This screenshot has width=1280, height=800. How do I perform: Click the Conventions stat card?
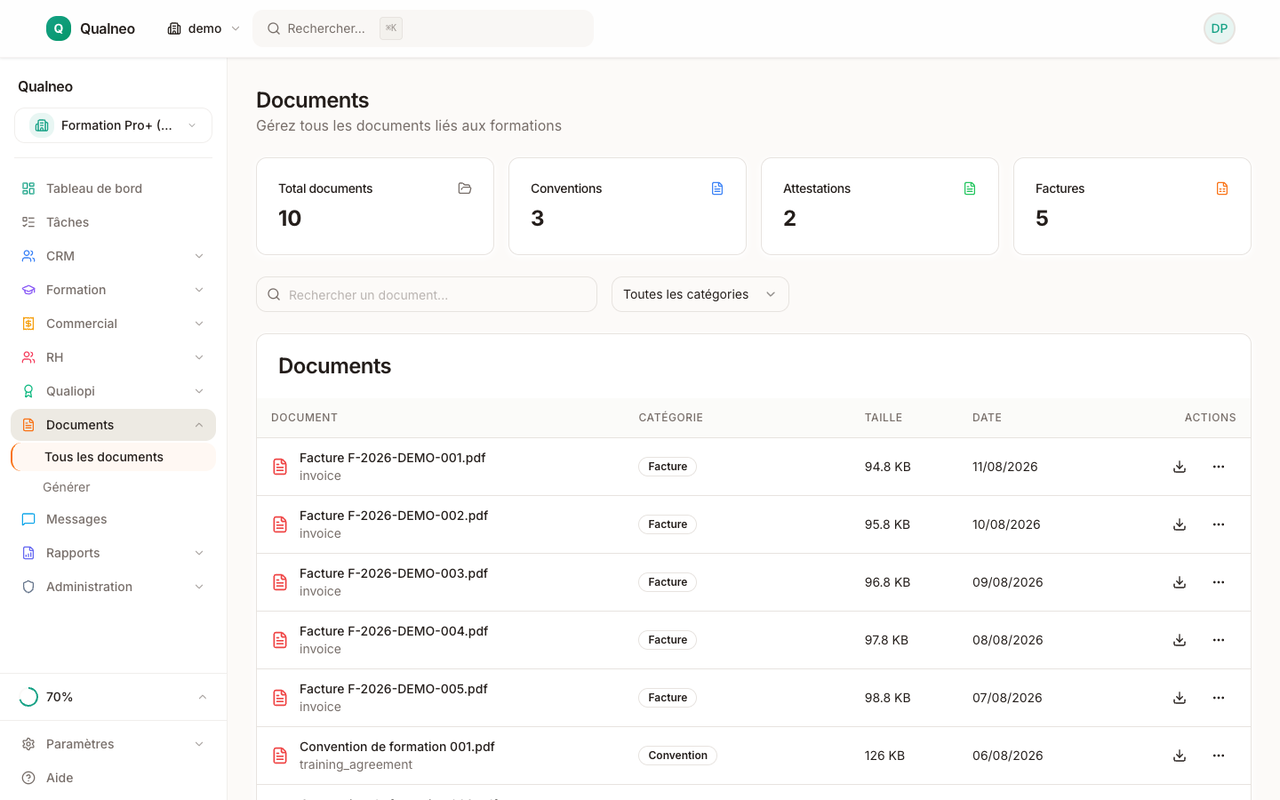point(627,206)
